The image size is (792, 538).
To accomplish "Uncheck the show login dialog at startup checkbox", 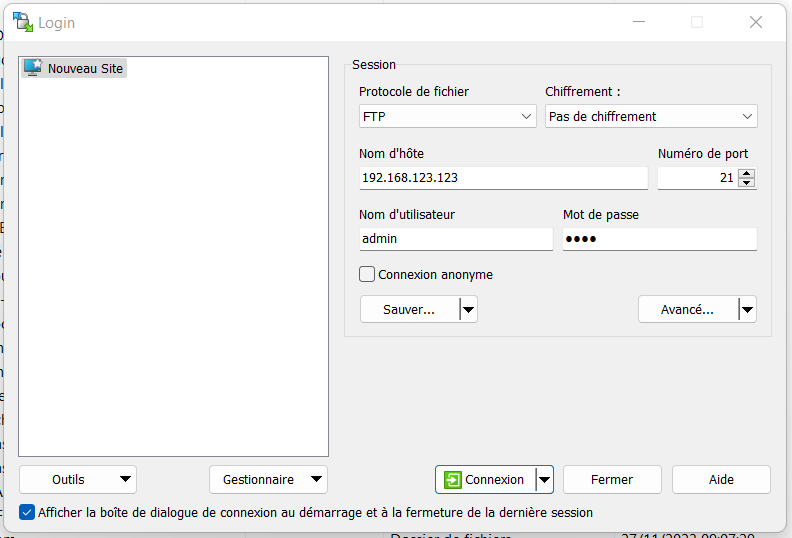I will [x=27, y=512].
